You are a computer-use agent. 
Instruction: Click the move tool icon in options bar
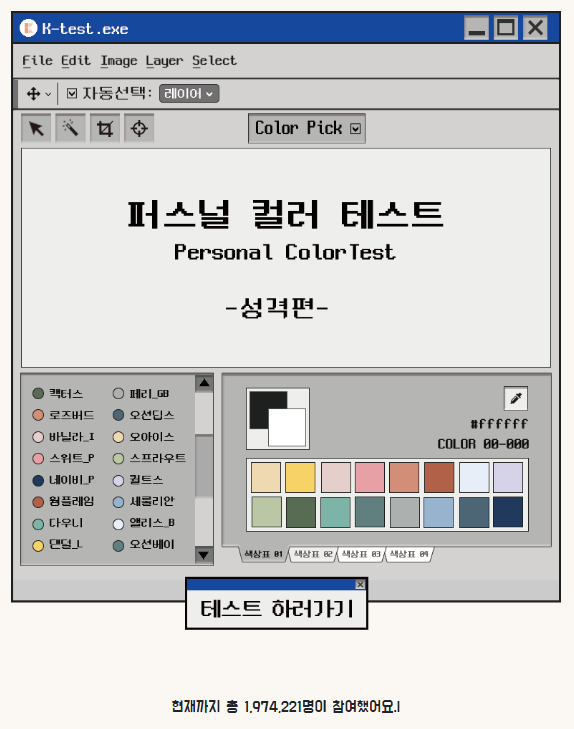tap(33, 94)
